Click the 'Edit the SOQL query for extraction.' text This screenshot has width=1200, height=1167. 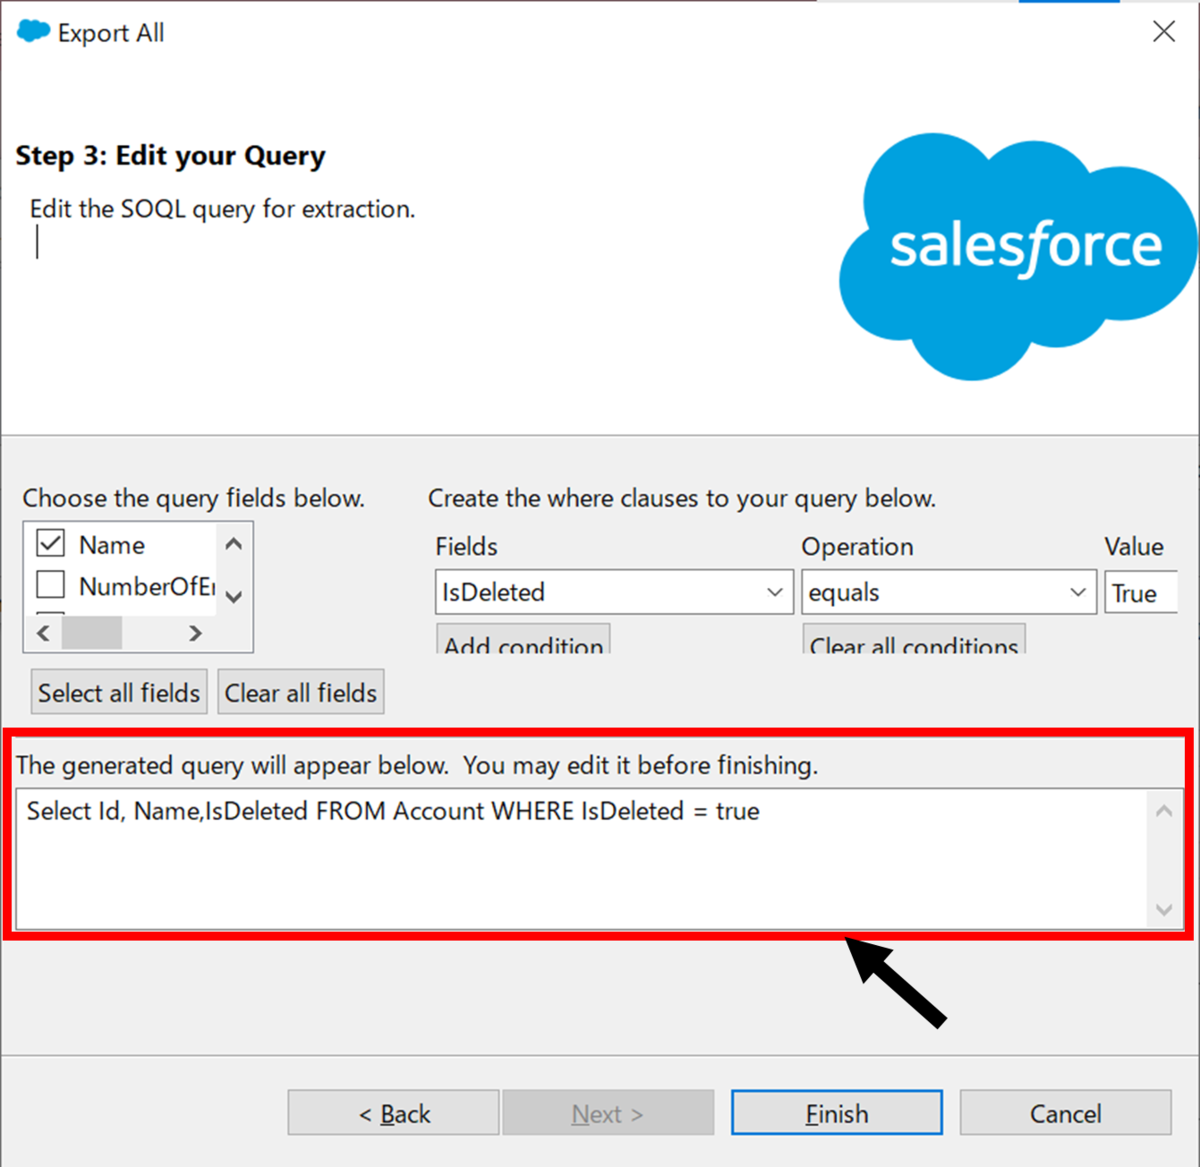pyautogui.click(x=222, y=209)
